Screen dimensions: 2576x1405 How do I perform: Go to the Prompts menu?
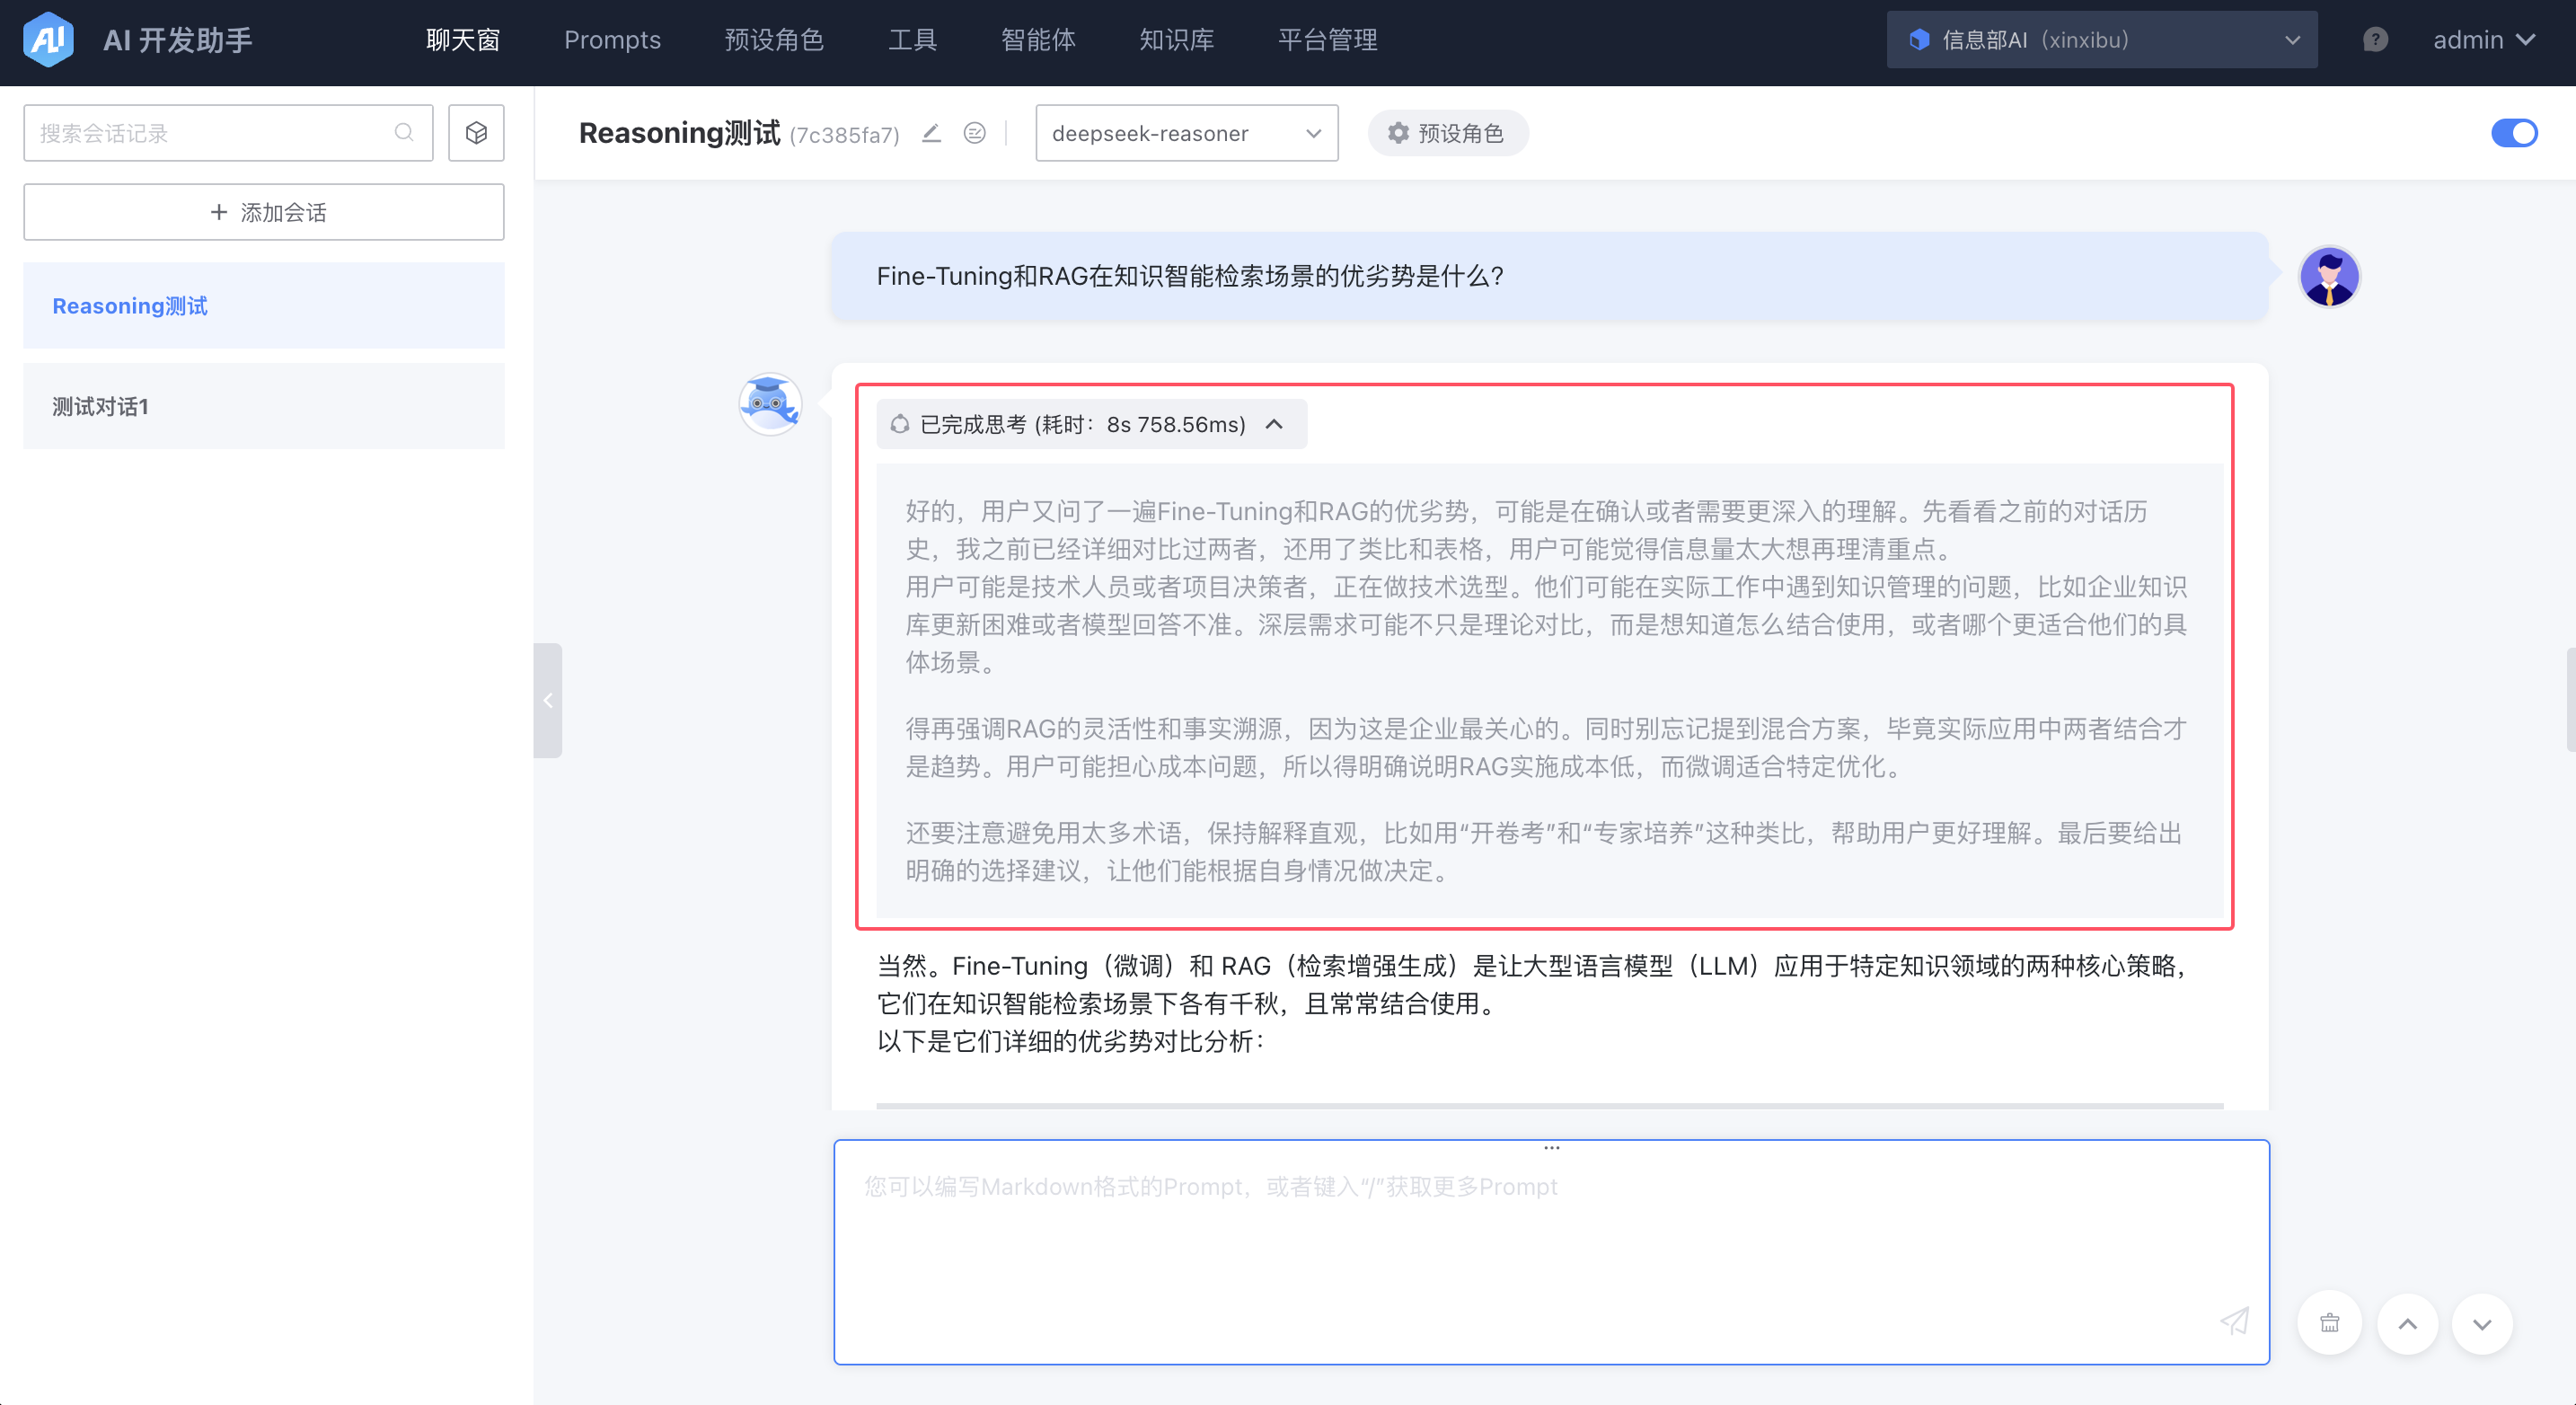tap(612, 40)
